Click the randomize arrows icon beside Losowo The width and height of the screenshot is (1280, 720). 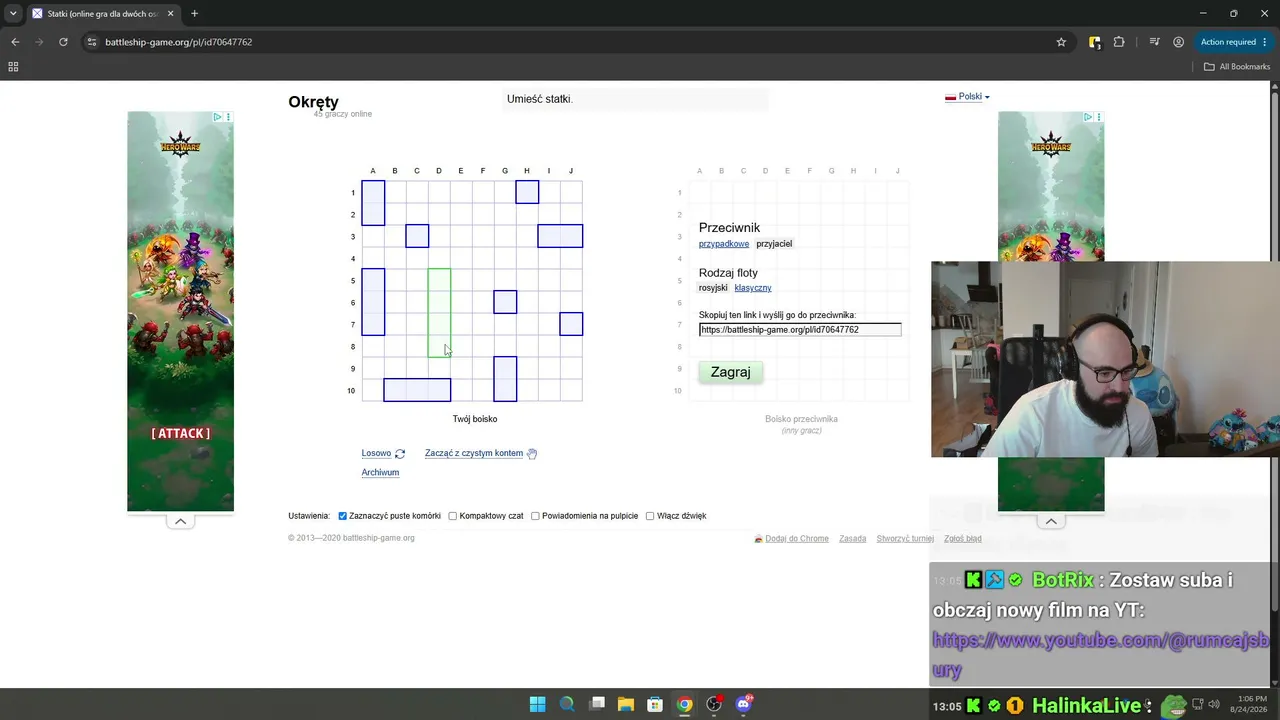coord(400,454)
